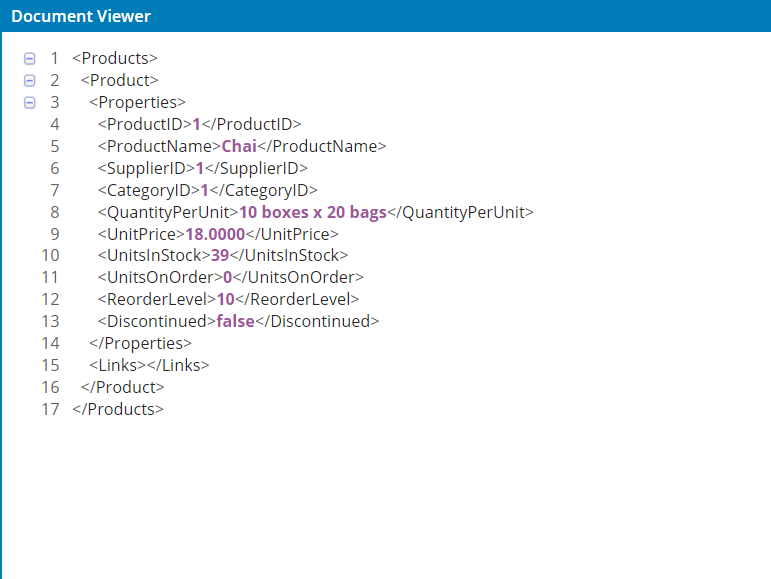Collapse the Properties node on line 3

[29, 103]
